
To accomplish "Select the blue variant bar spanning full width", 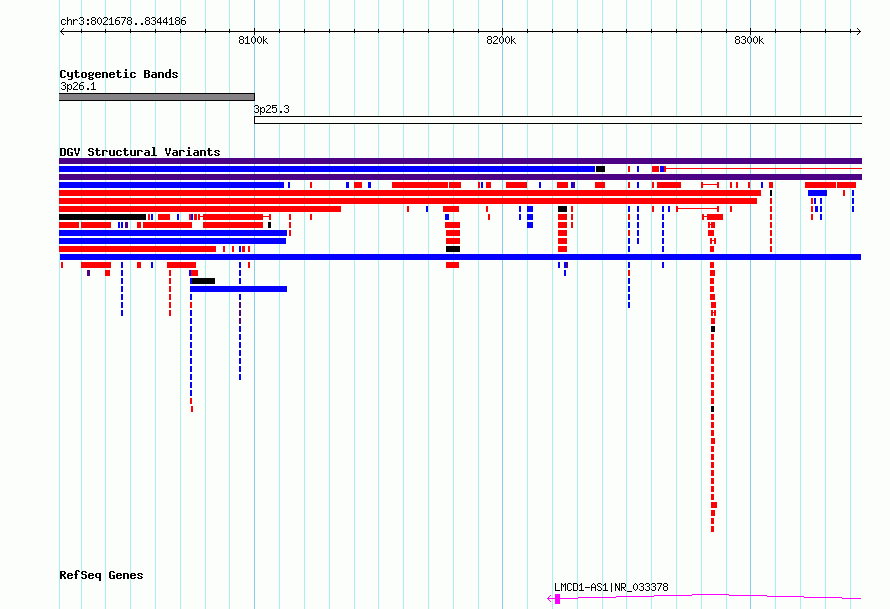I will point(460,257).
